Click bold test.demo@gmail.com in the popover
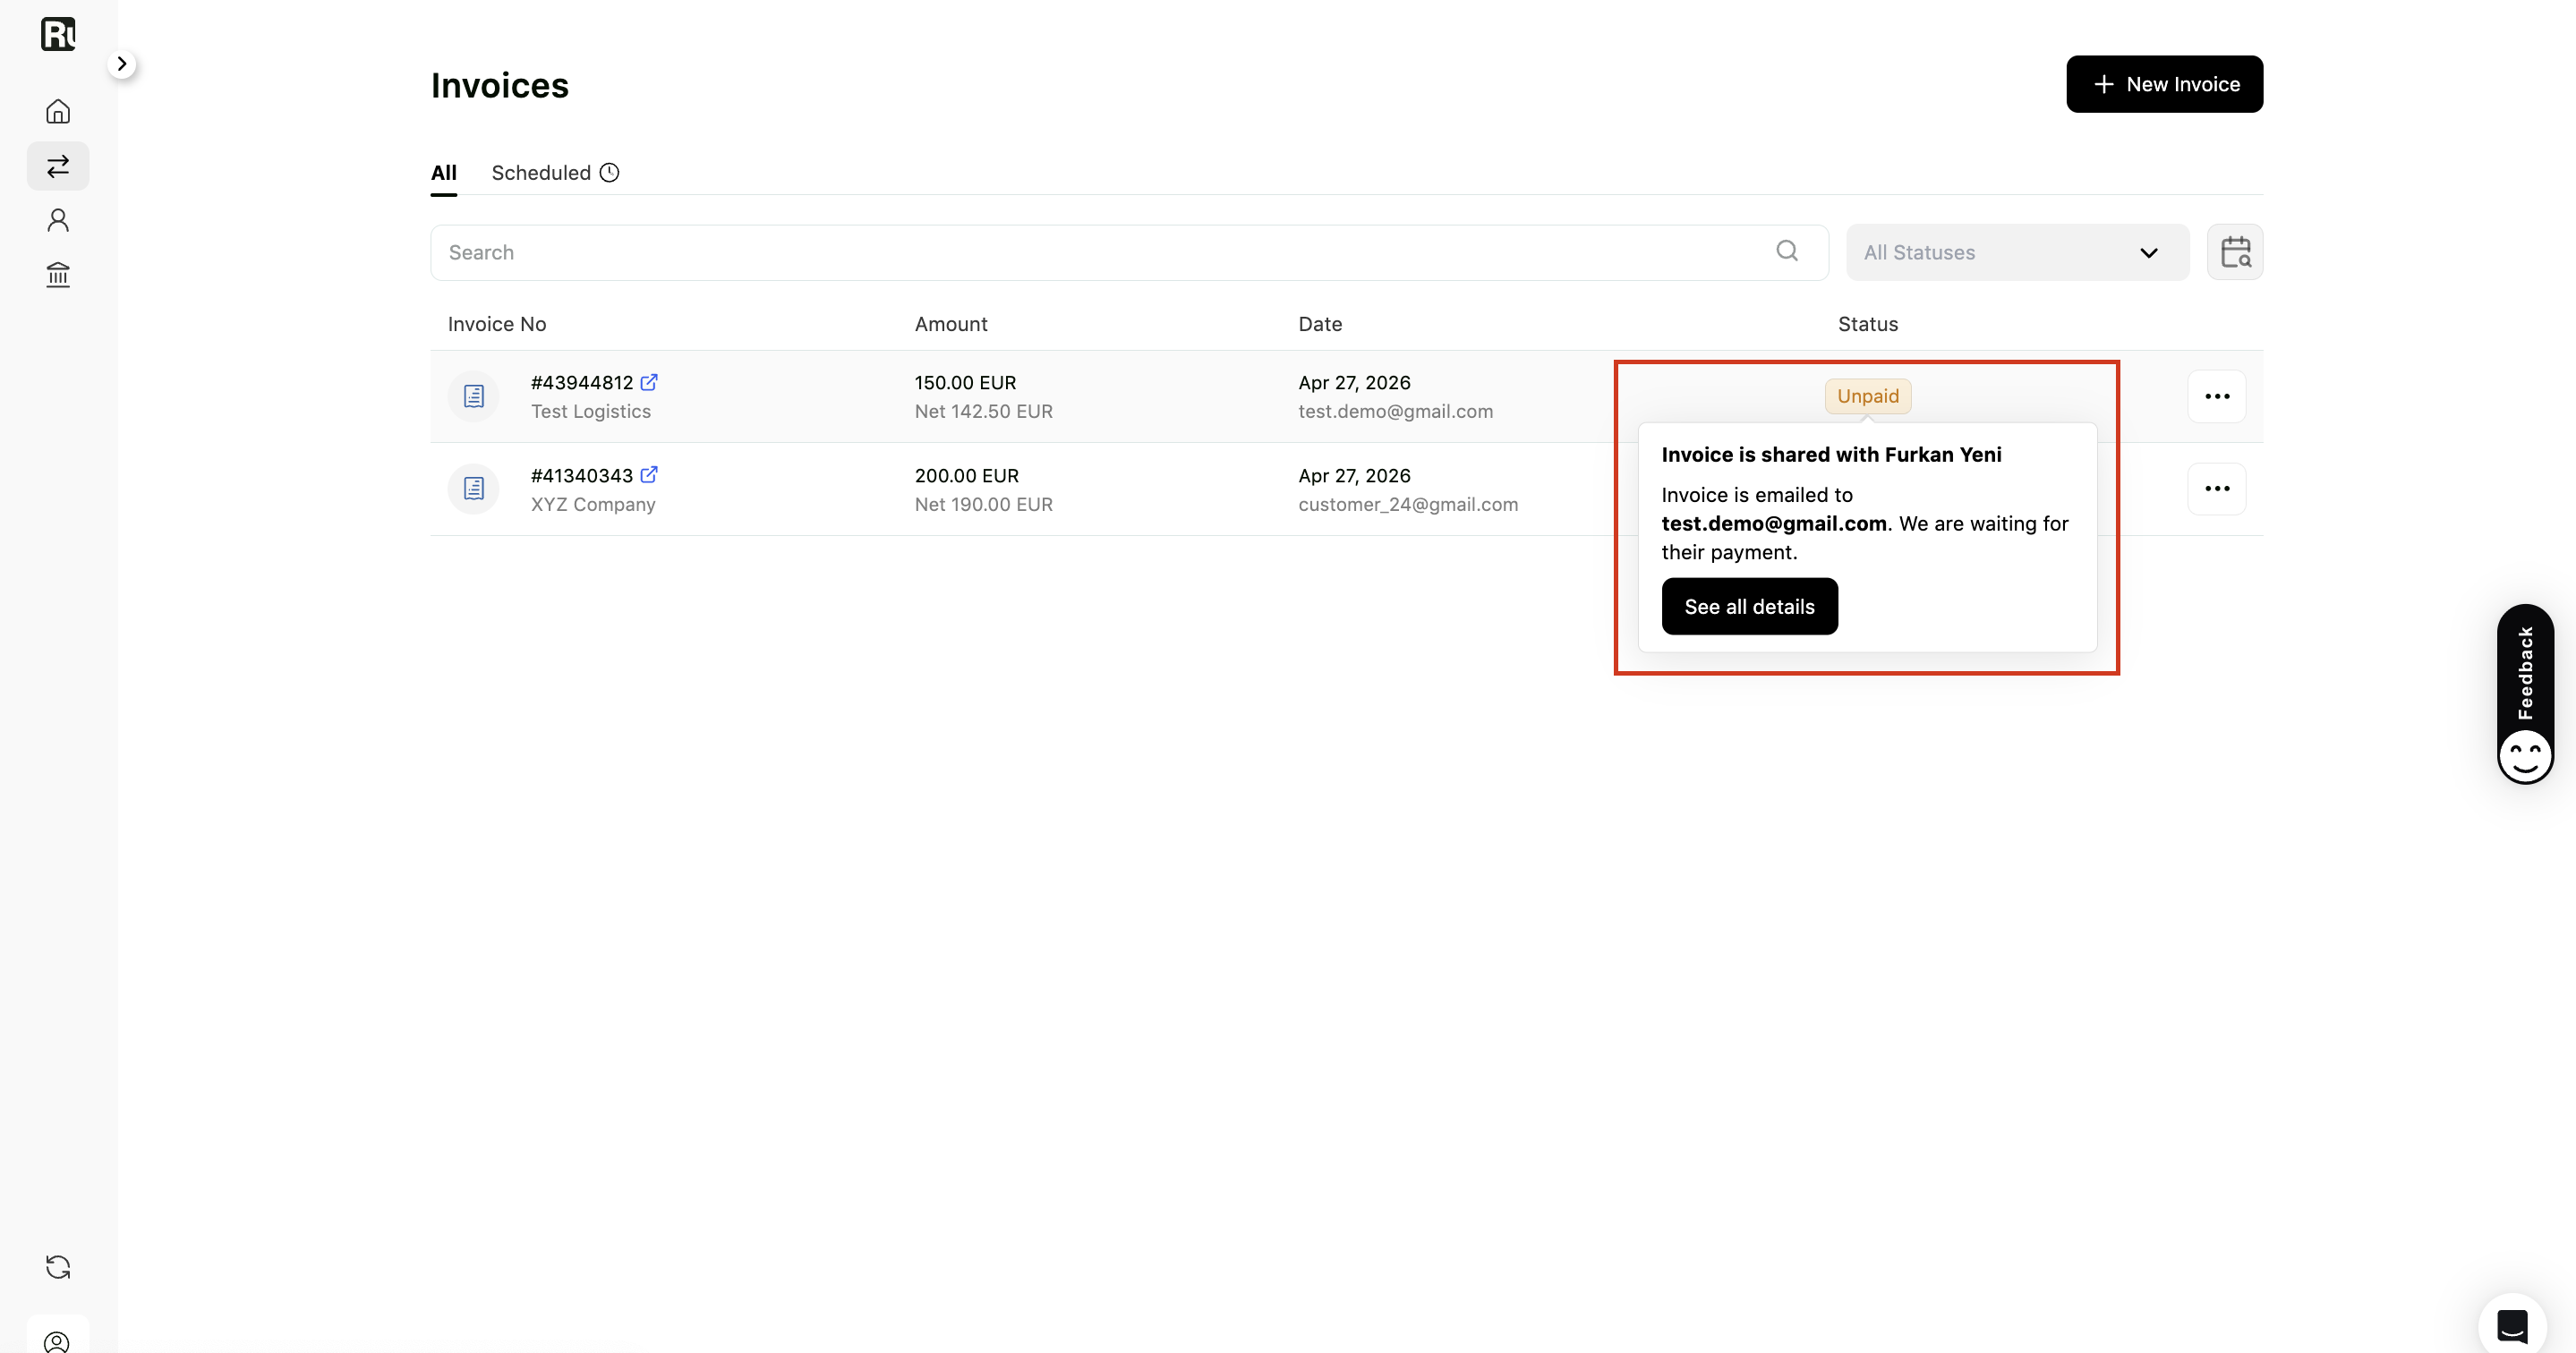This screenshot has height=1353, width=2576. 1774,523
